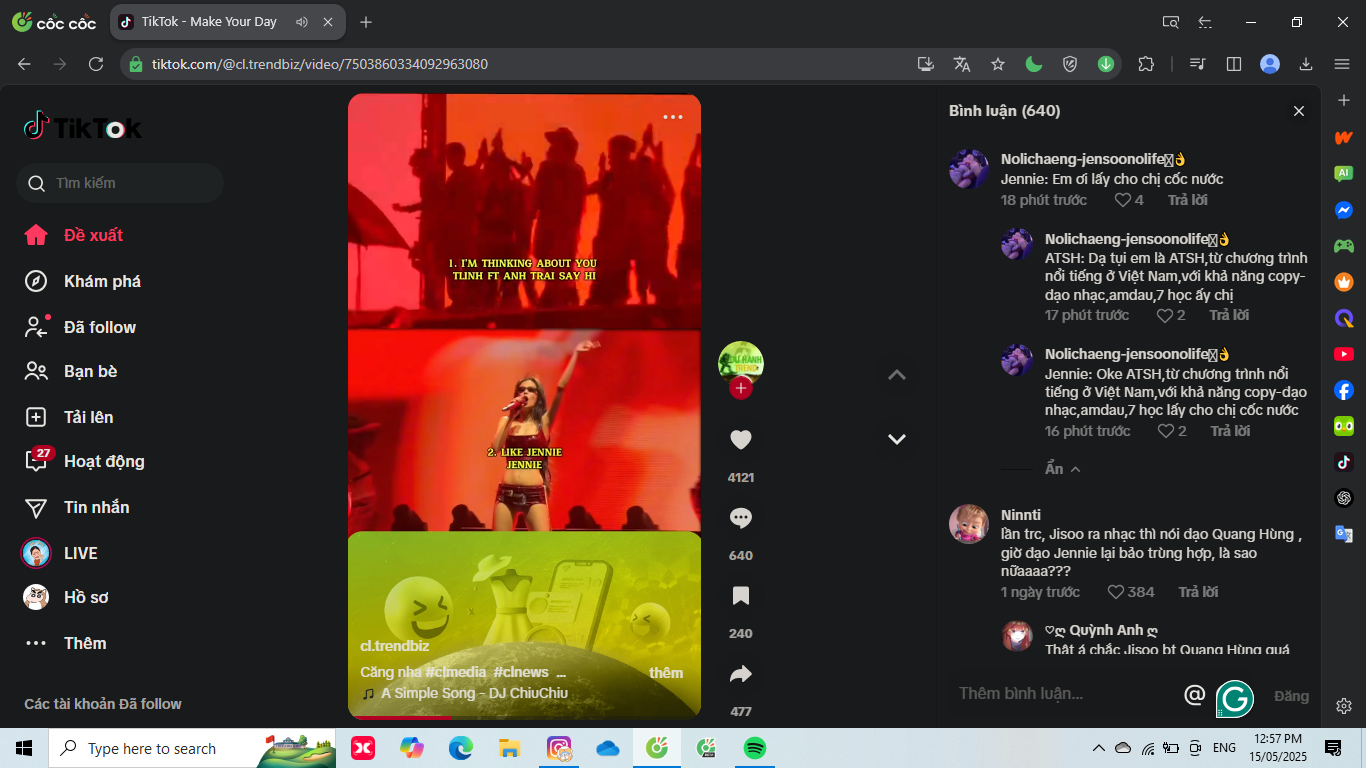
Task: Insert mention with @ icon
Action: pyautogui.click(x=1194, y=694)
